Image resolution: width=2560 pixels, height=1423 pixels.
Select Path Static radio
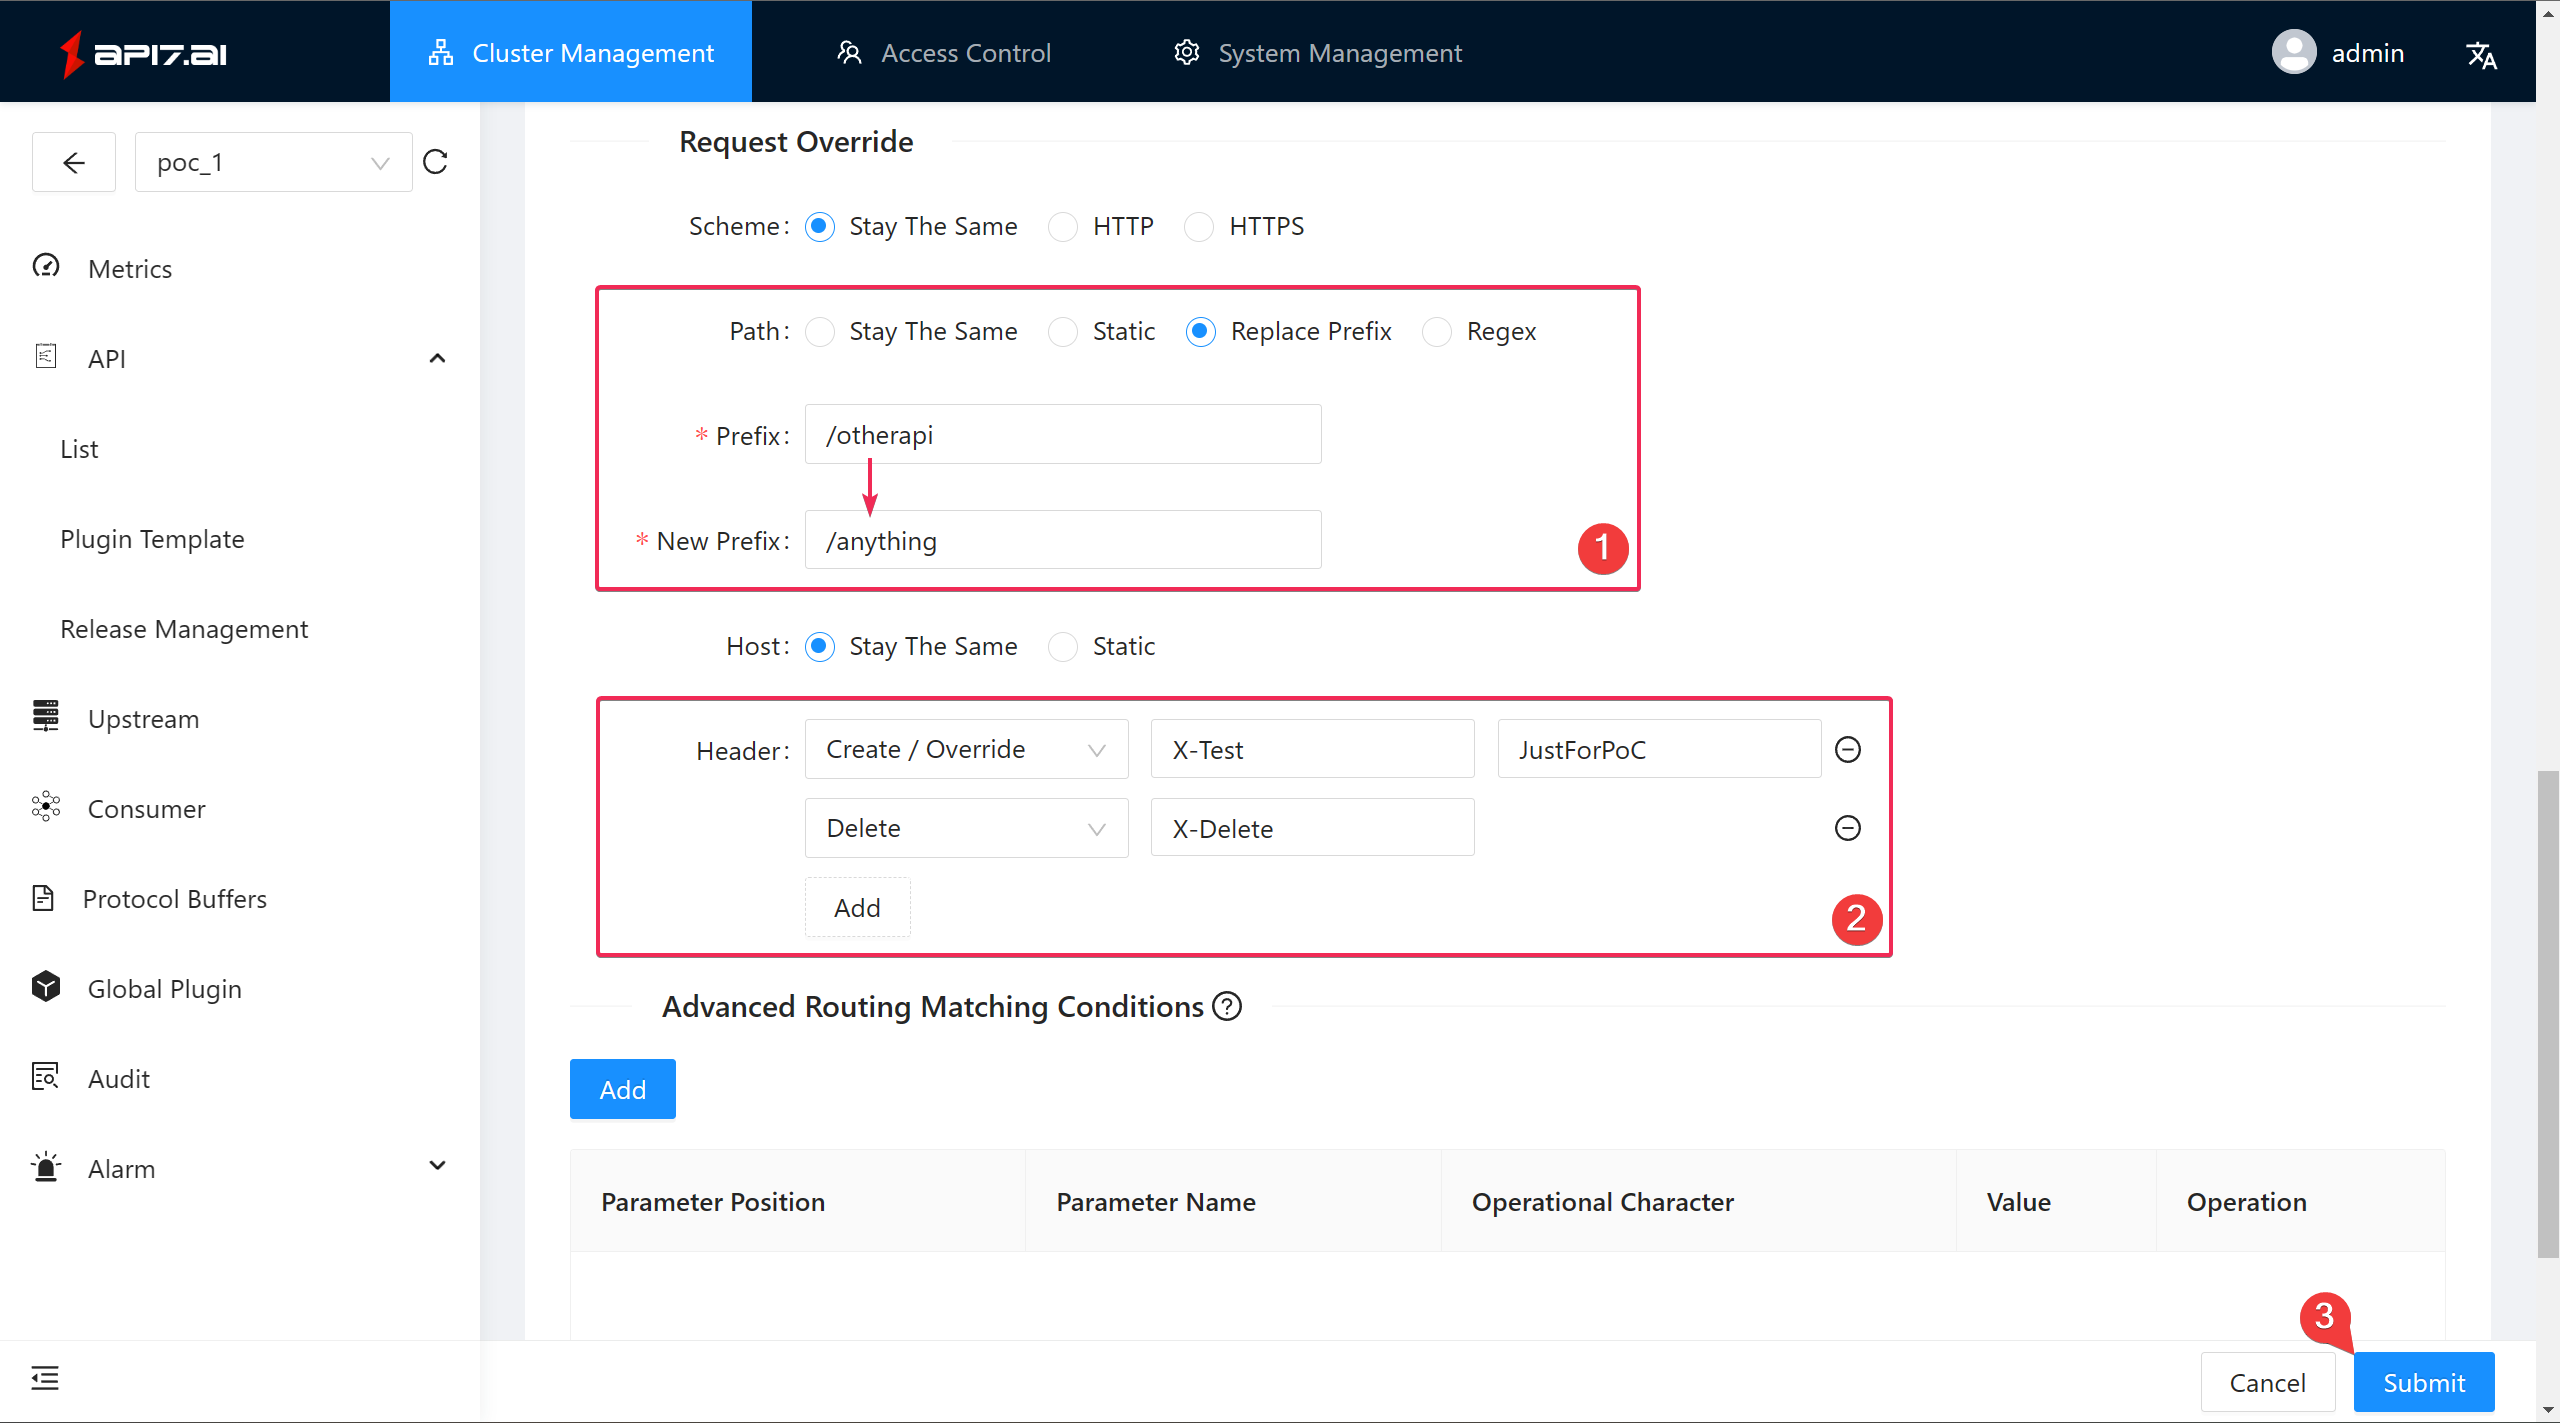click(1063, 331)
